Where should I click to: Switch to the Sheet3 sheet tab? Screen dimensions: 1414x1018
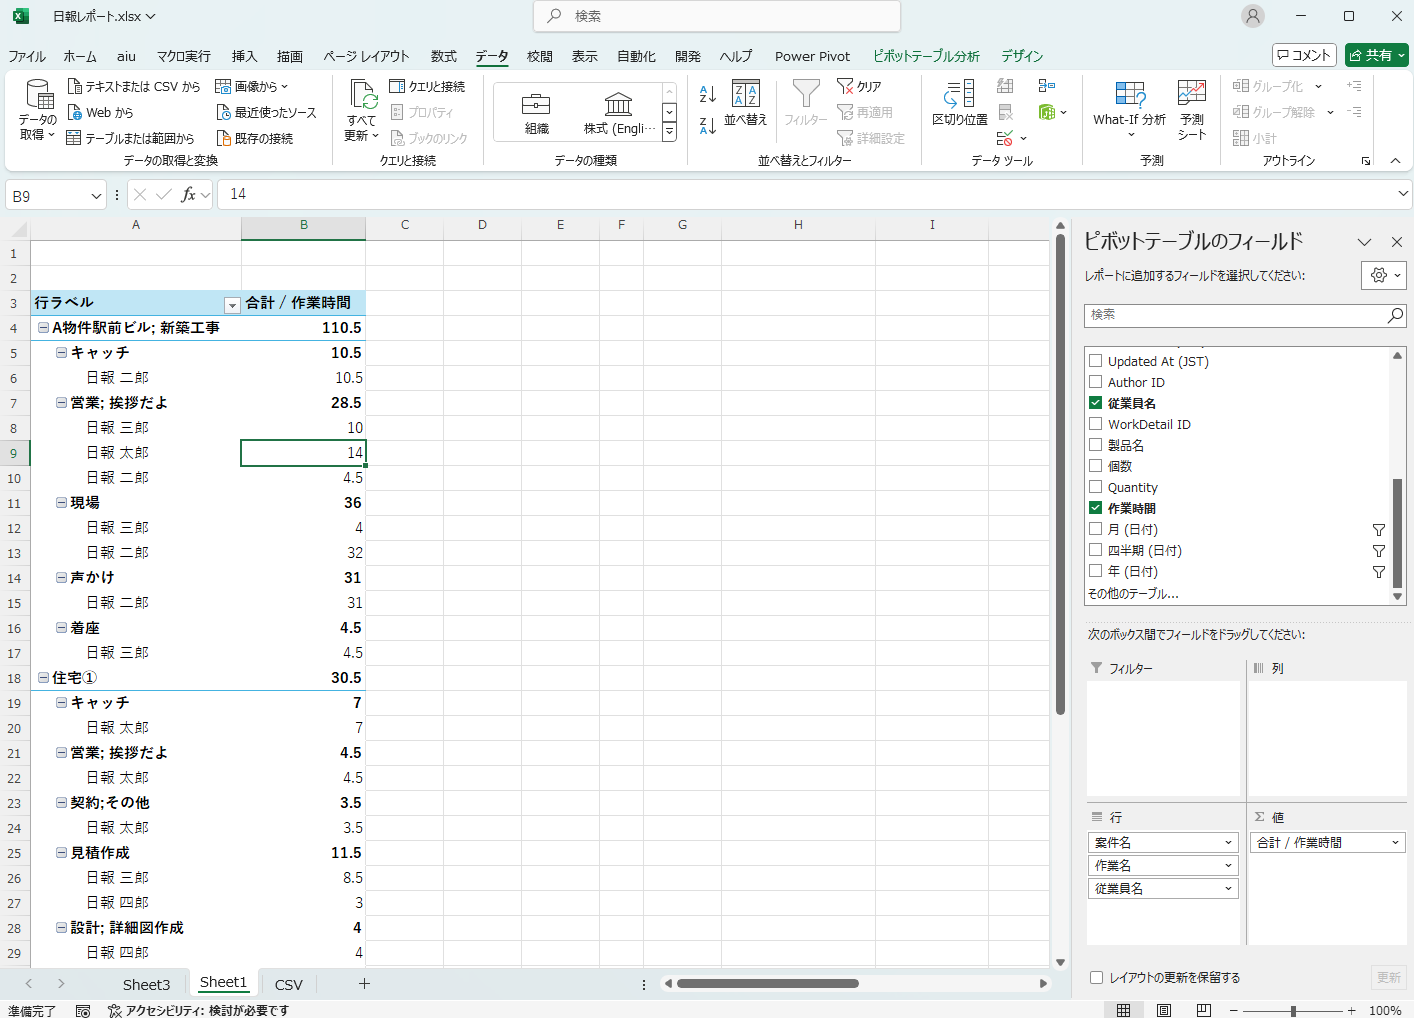(146, 985)
